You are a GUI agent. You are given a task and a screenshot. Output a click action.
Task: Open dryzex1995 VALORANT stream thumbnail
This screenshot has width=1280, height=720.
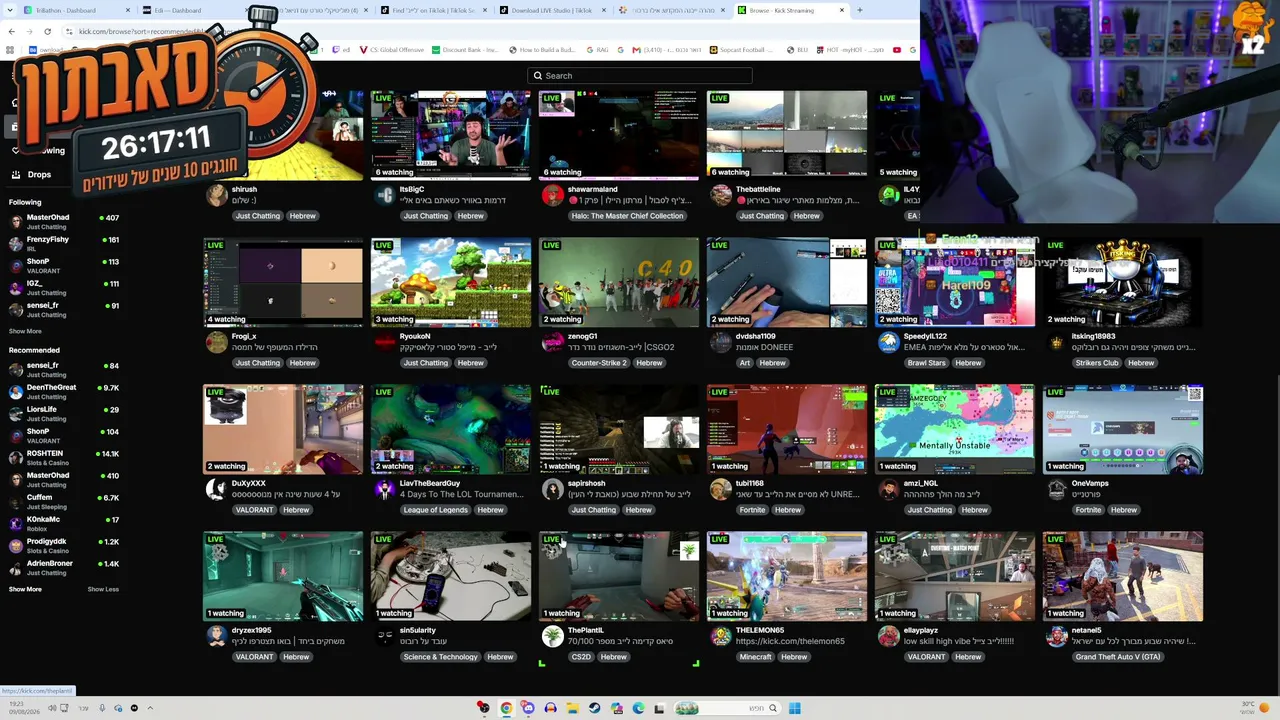(x=283, y=577)
